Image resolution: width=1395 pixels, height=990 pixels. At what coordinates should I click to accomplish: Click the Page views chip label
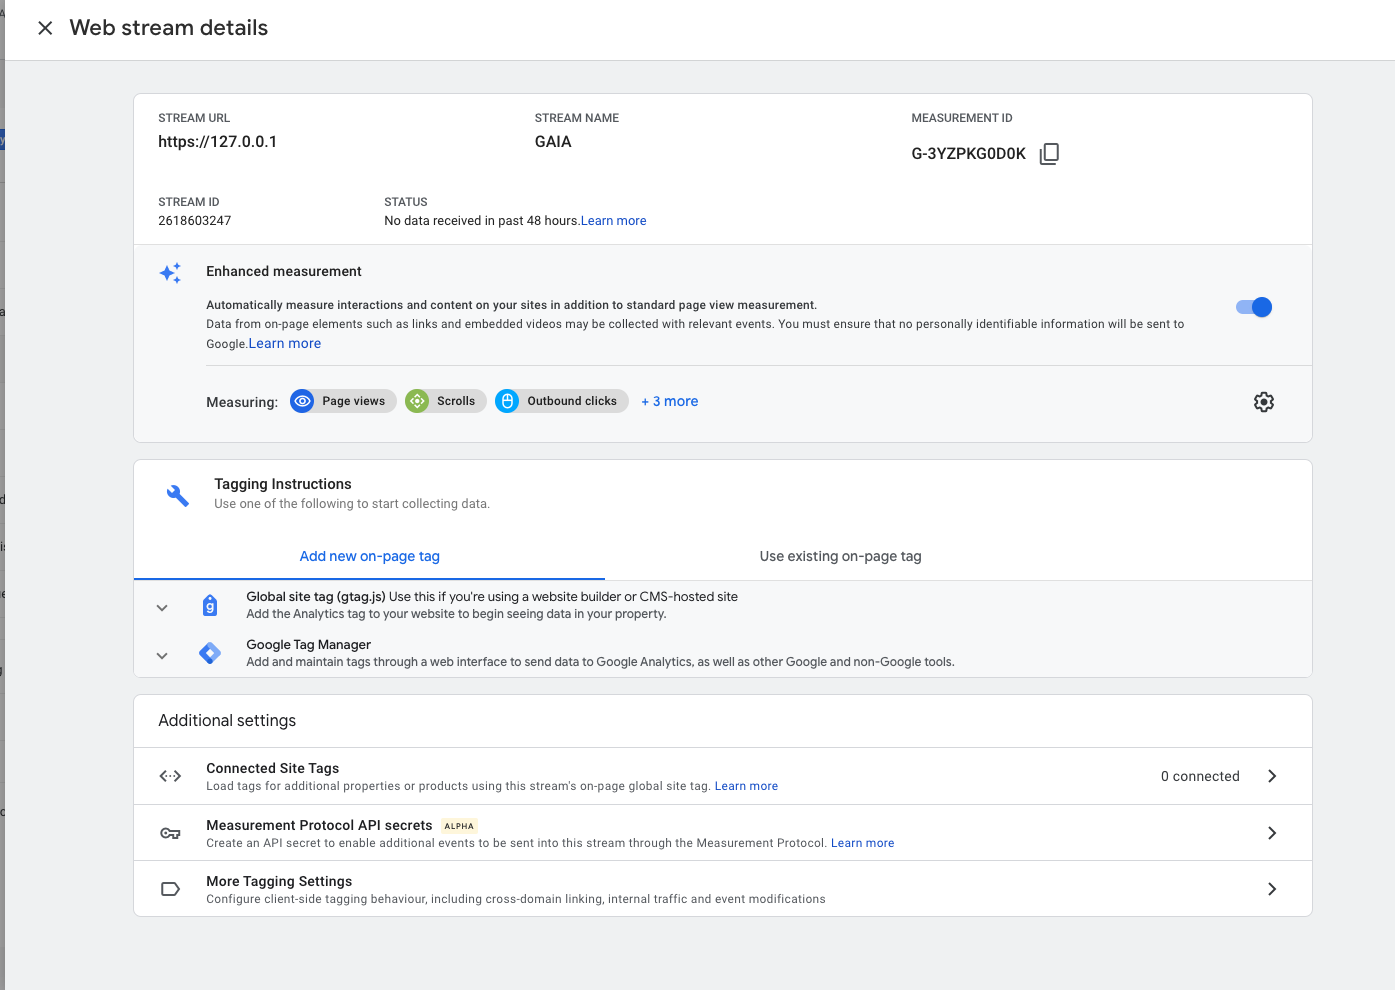tap(354, 401)
